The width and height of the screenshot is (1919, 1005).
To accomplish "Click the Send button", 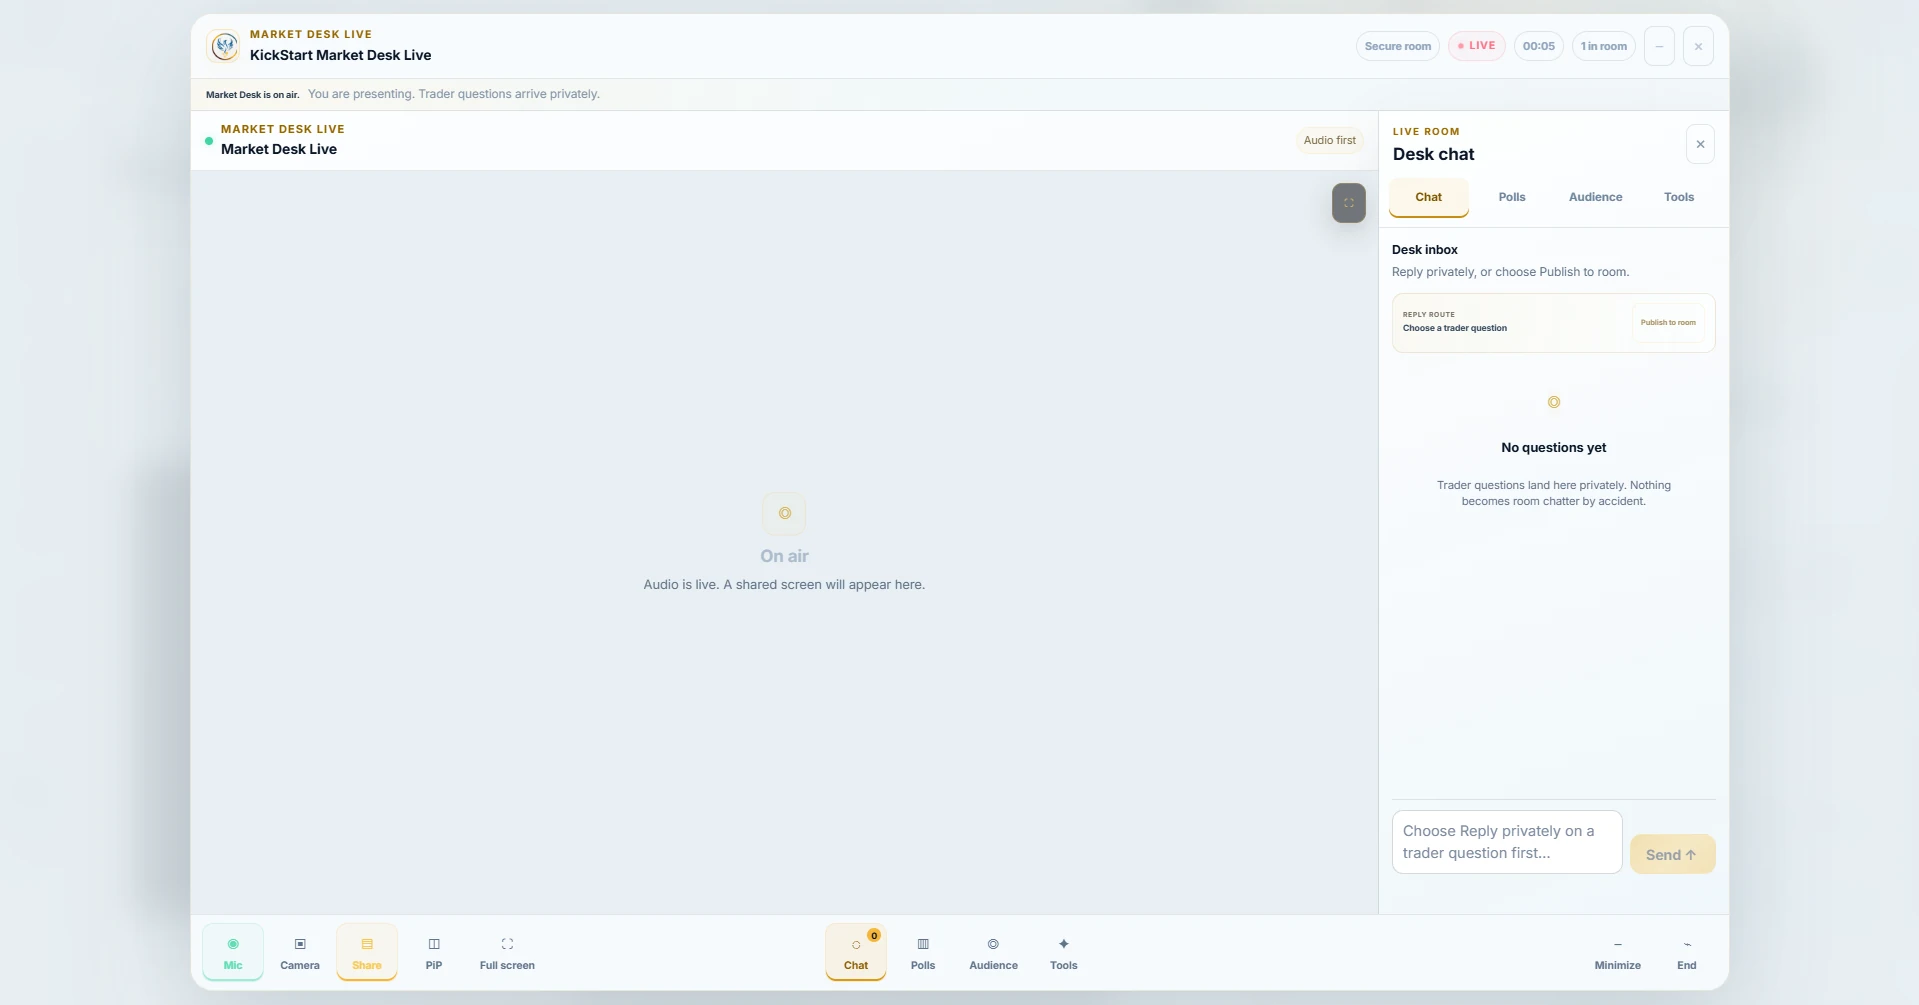I will [x=1672, y=854].
